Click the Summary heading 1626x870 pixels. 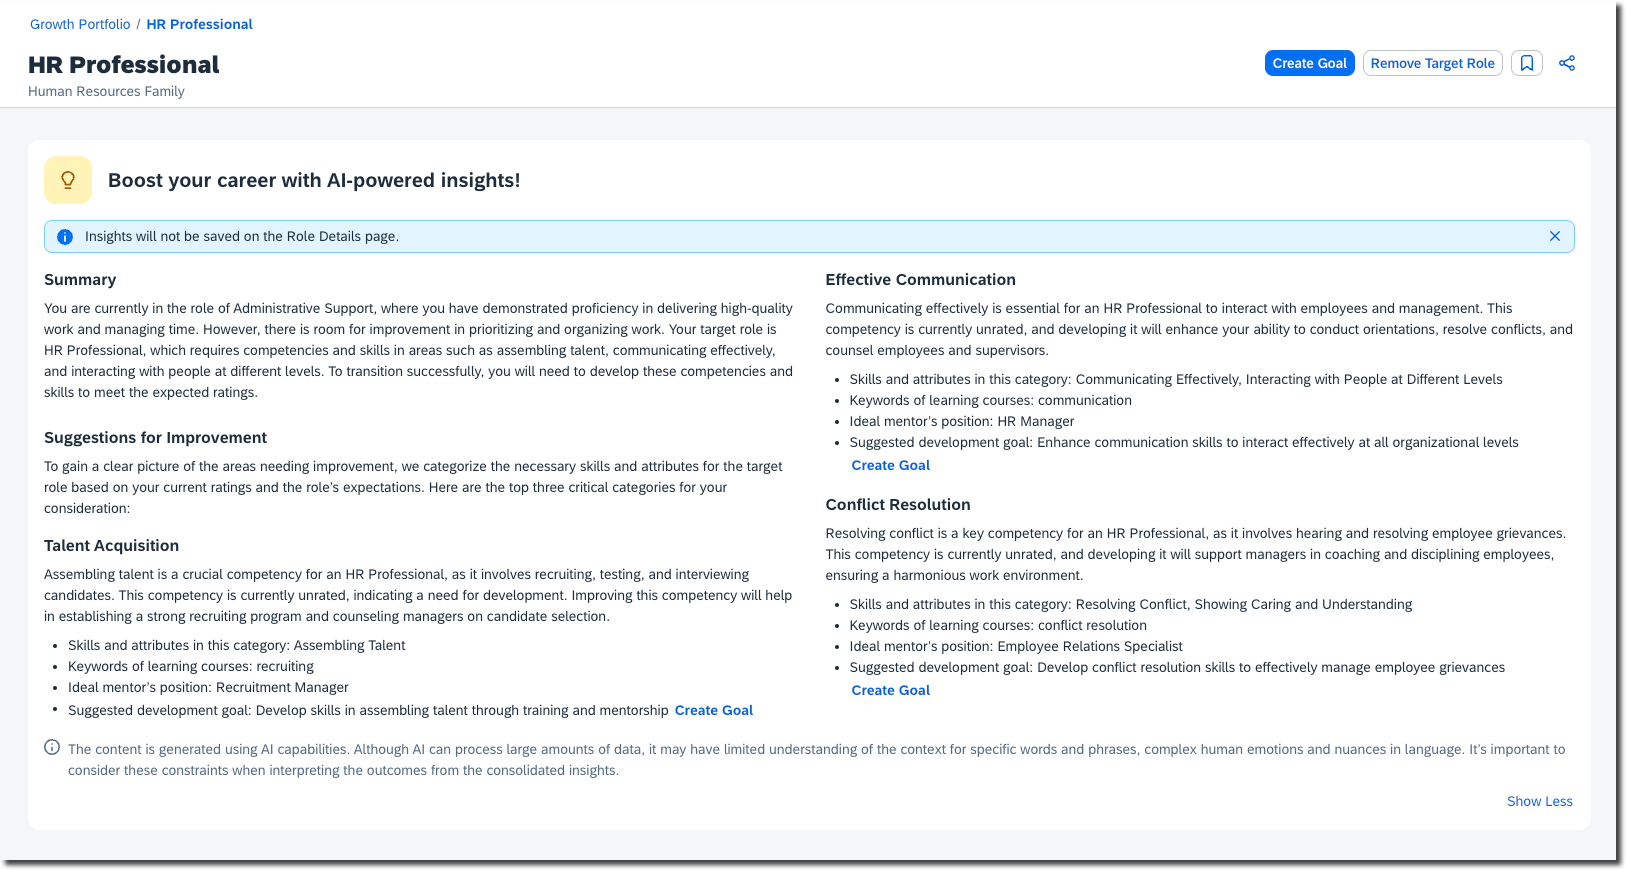click(80, 280)
